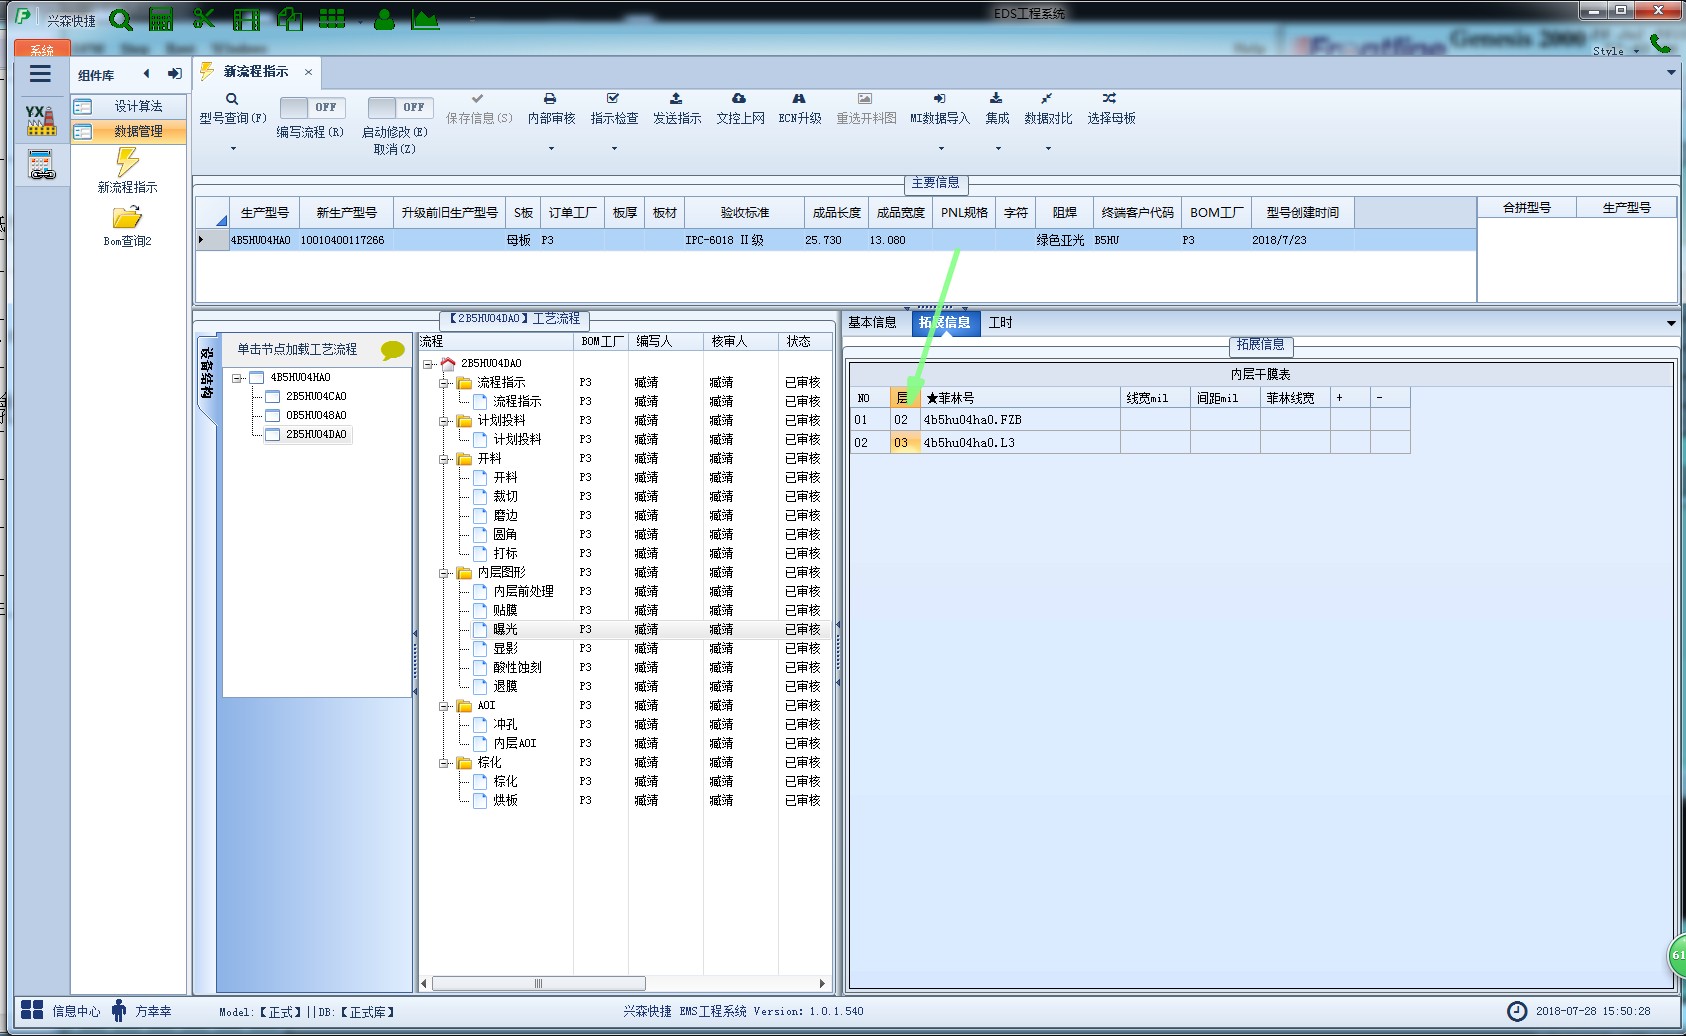Switch to the 拓展信息 tab
Screen dimensions: 1686x1036
click(x=944, y=322)
